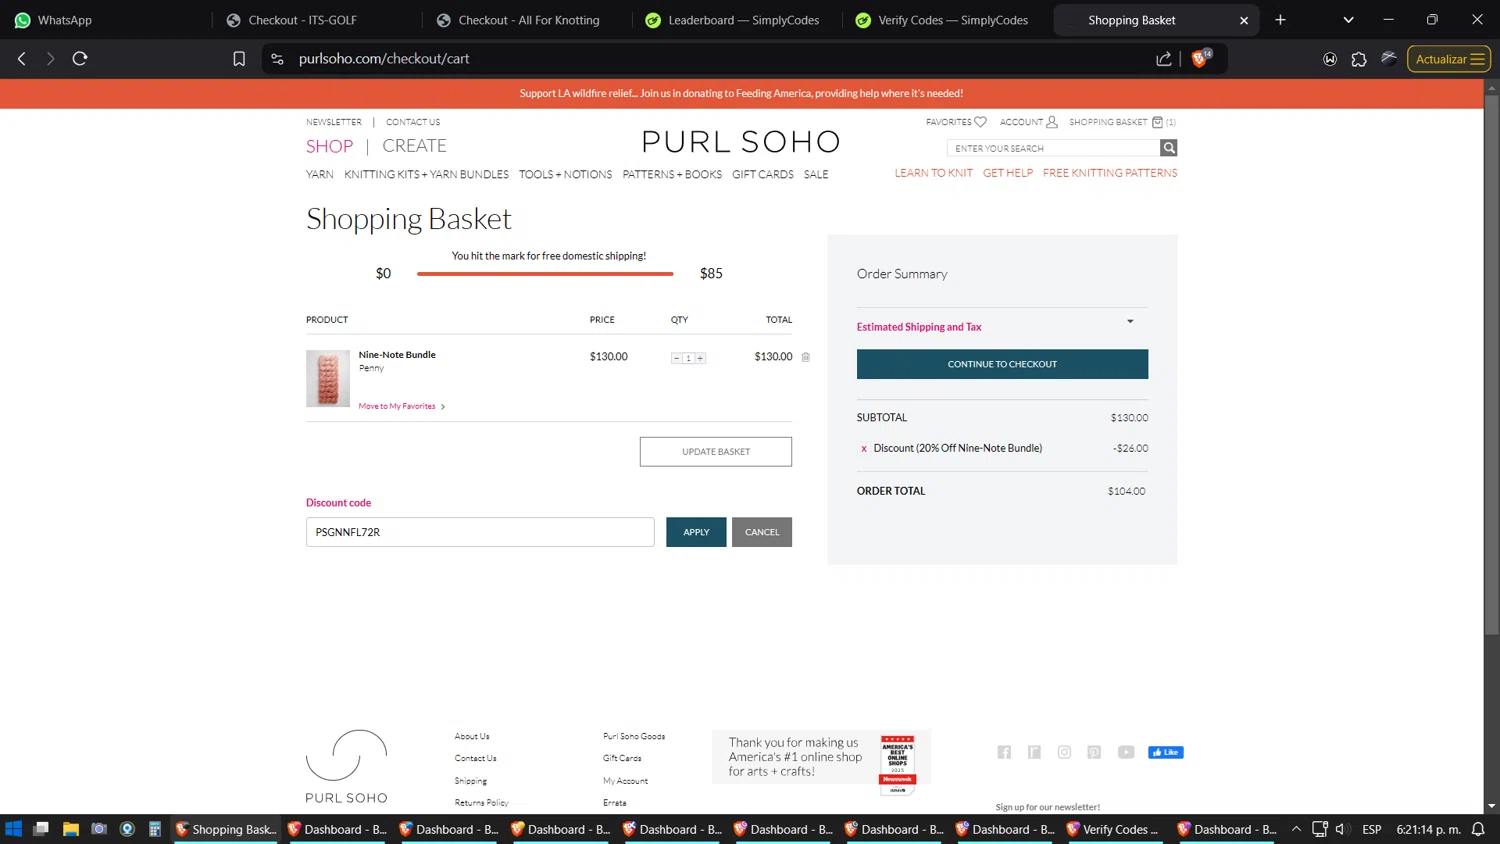Click the CREATE section link
Image resolution: width=1500 pixels, height=844 pixels.
(x=414, y=146)
